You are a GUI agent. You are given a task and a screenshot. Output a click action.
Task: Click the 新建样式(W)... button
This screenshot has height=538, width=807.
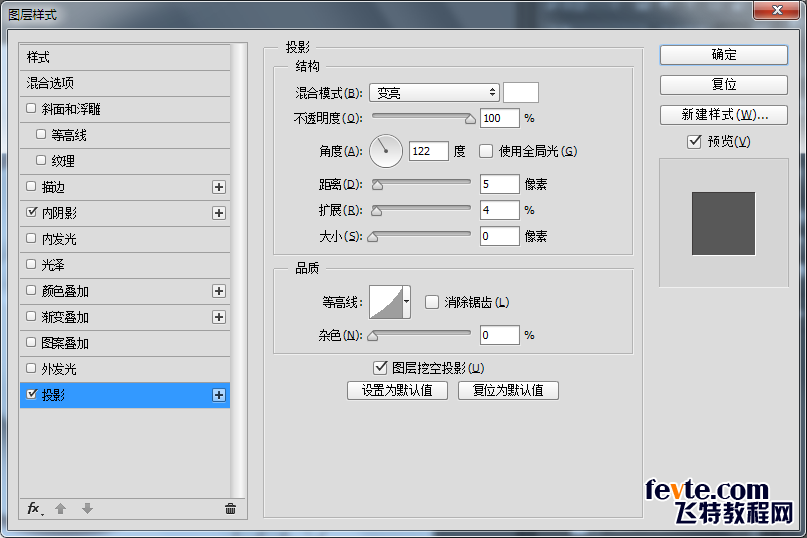coord(724,115)
